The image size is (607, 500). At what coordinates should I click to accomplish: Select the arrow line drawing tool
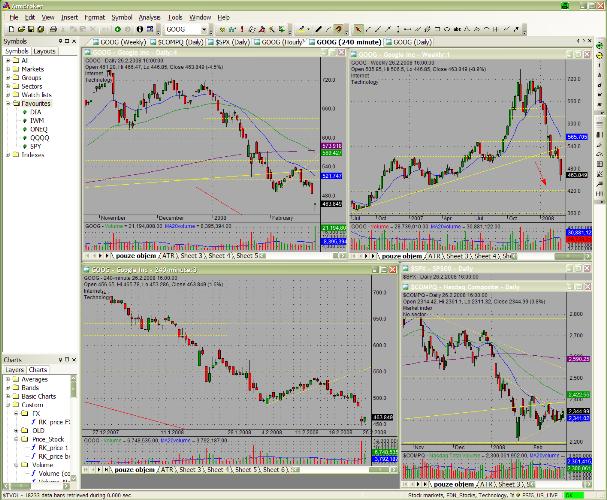388,29
